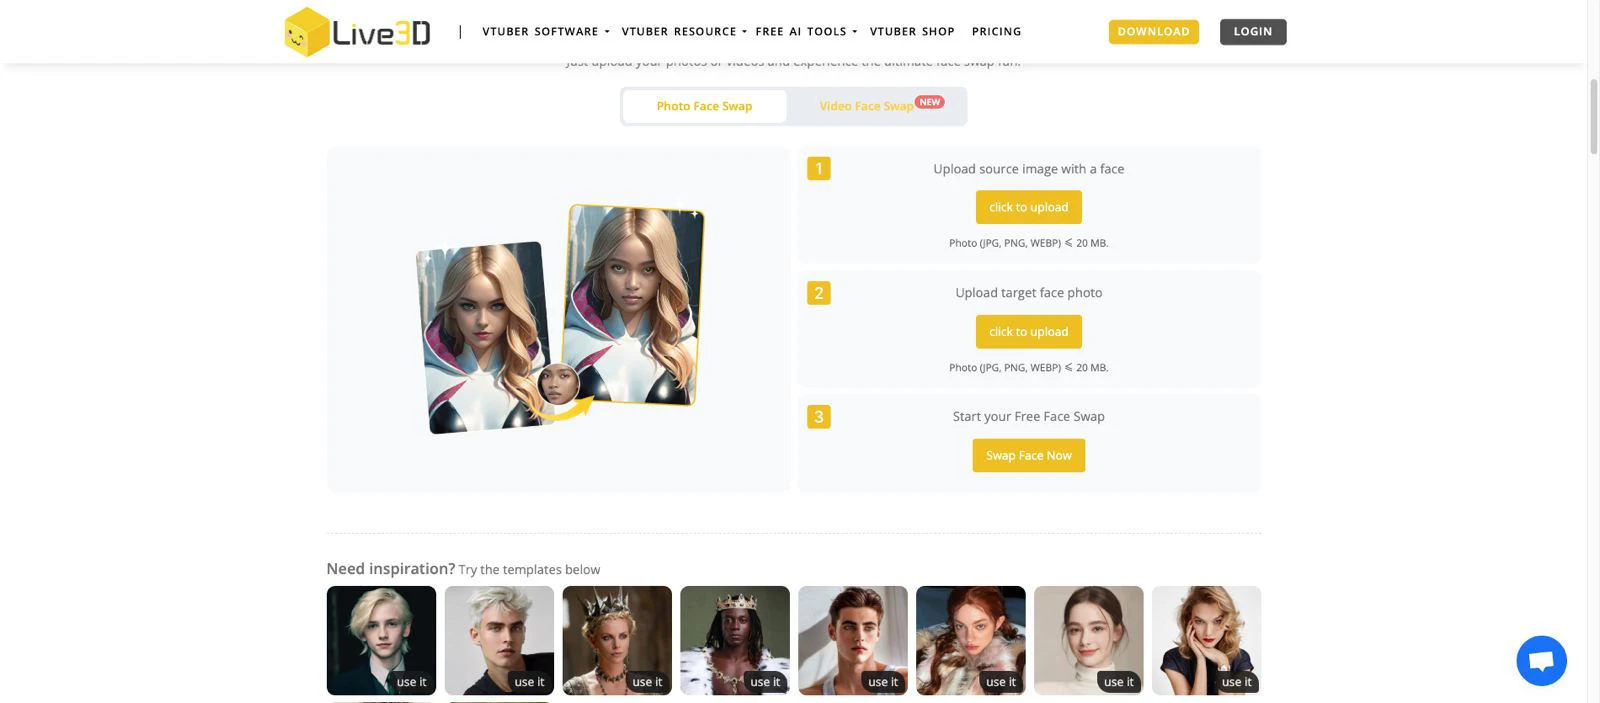The width and height of the screenshot is (1600, 703).
Task: Upload source image via click to upload
Action: 1028,207
